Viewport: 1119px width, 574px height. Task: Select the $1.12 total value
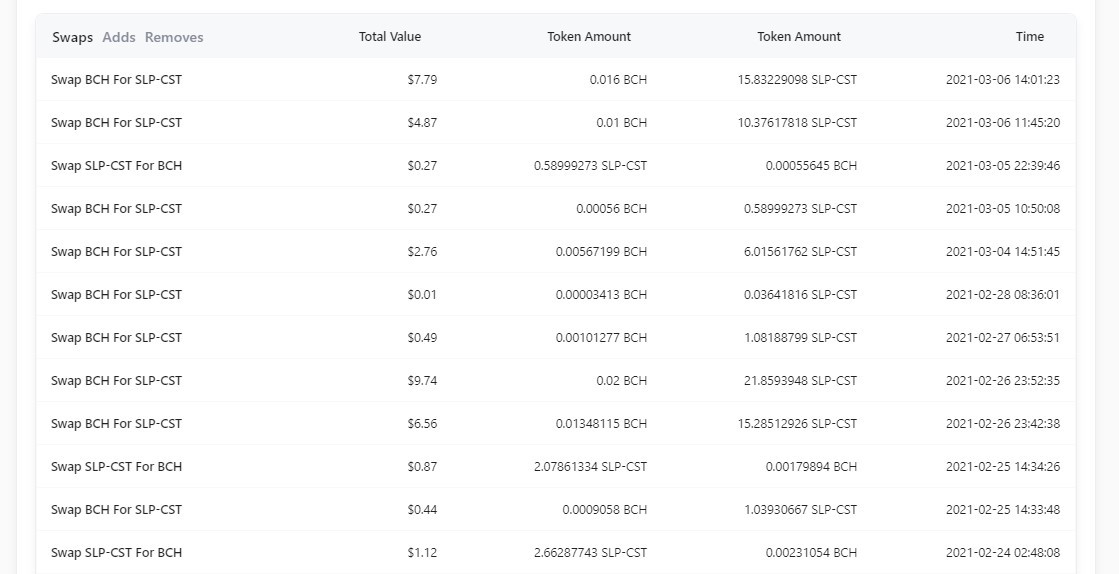coord(422,553)
